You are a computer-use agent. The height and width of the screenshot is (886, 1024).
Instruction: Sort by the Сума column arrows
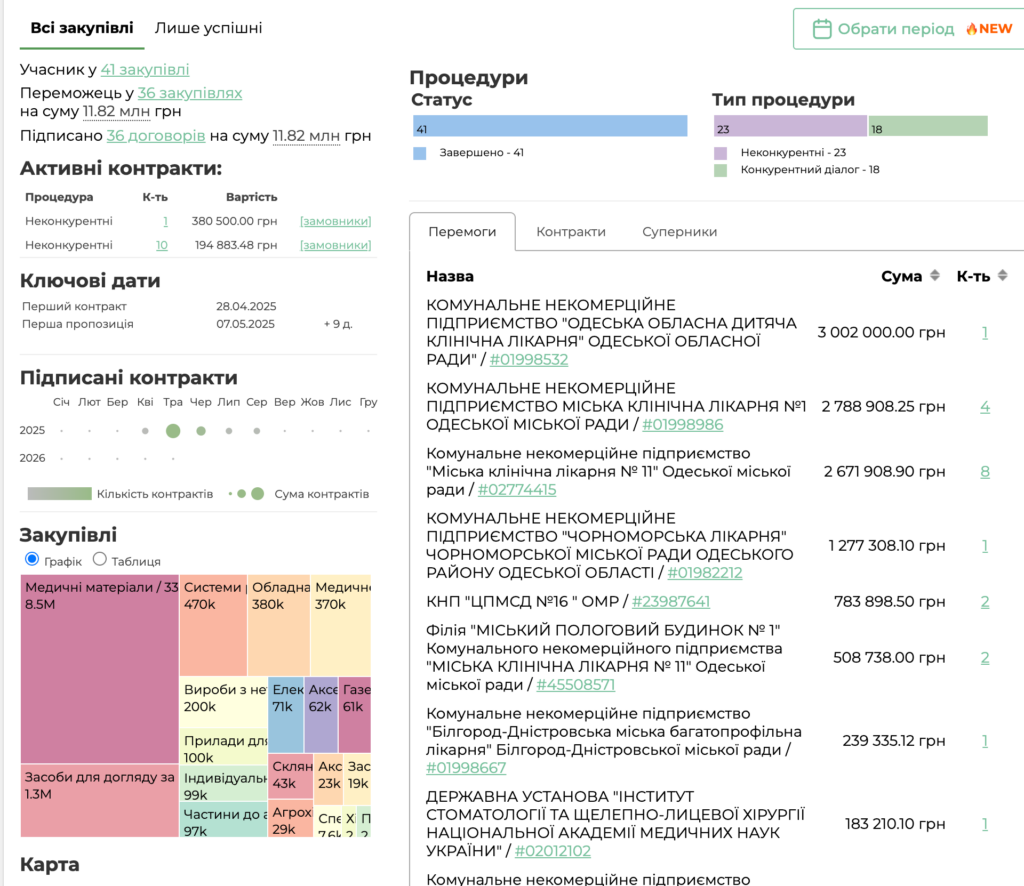pyautogui.click(x=935, y=276)
